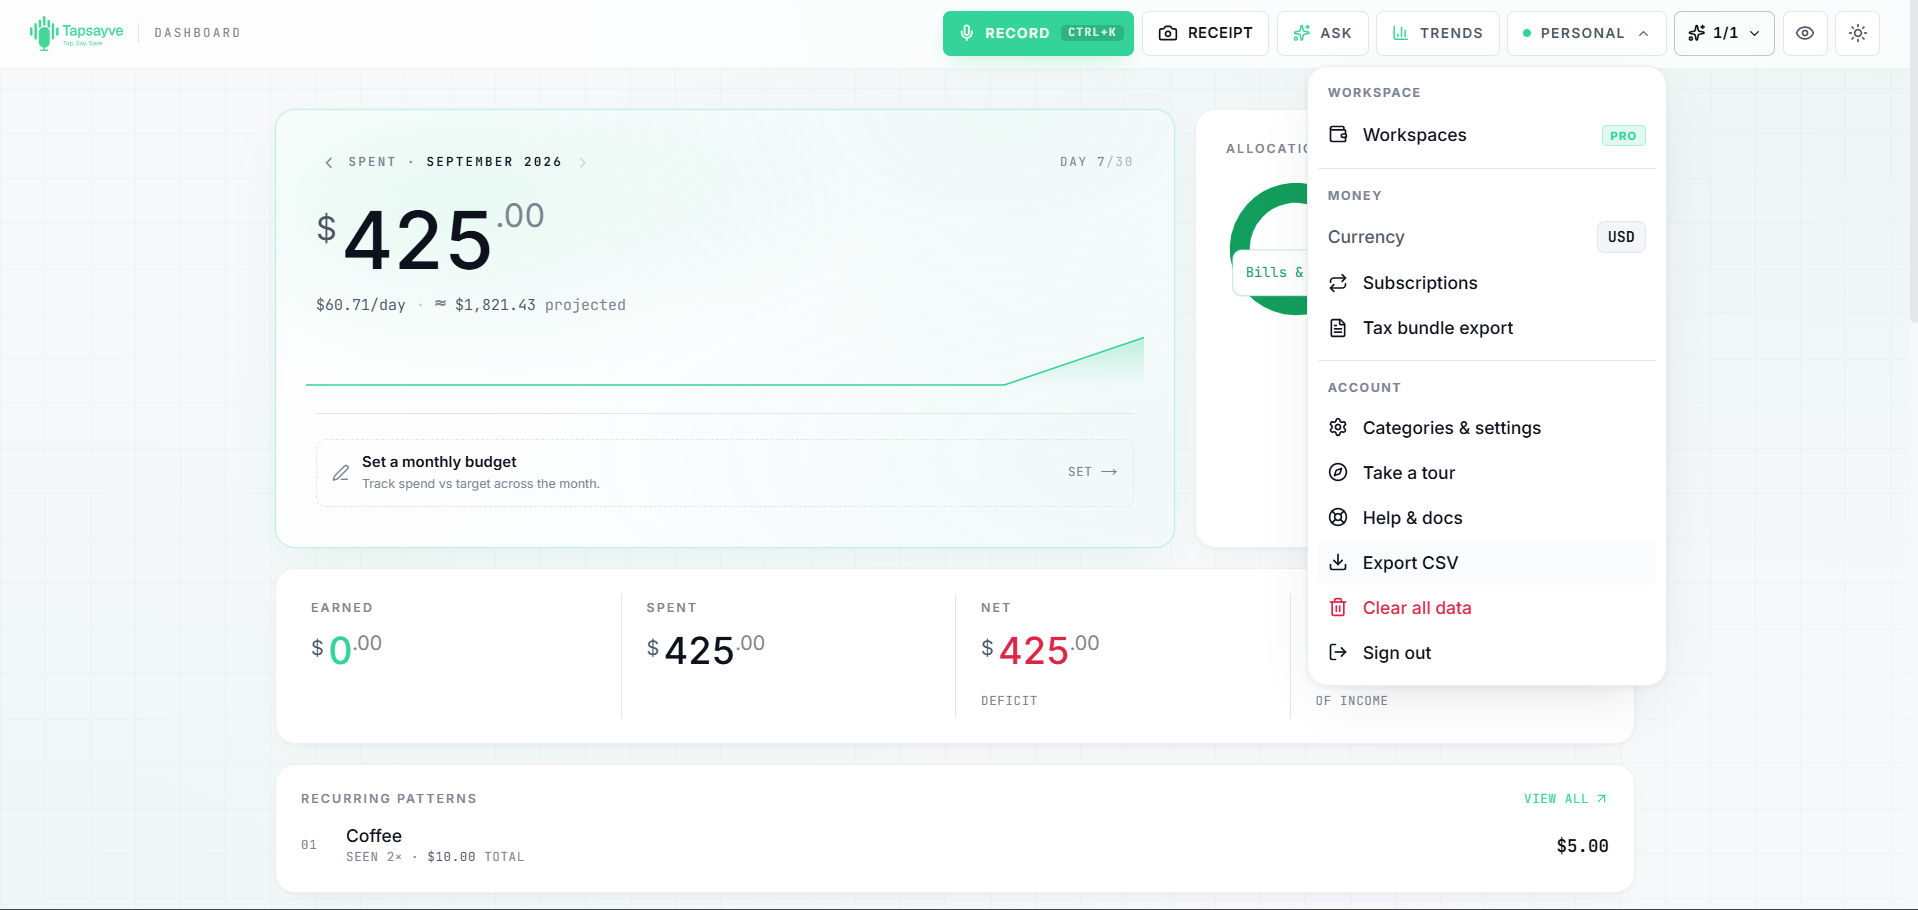The width and height of the screenshot is (1918, 910).
Task: Toggle the eye privacy visibility button
Action: pos(1805,33)
